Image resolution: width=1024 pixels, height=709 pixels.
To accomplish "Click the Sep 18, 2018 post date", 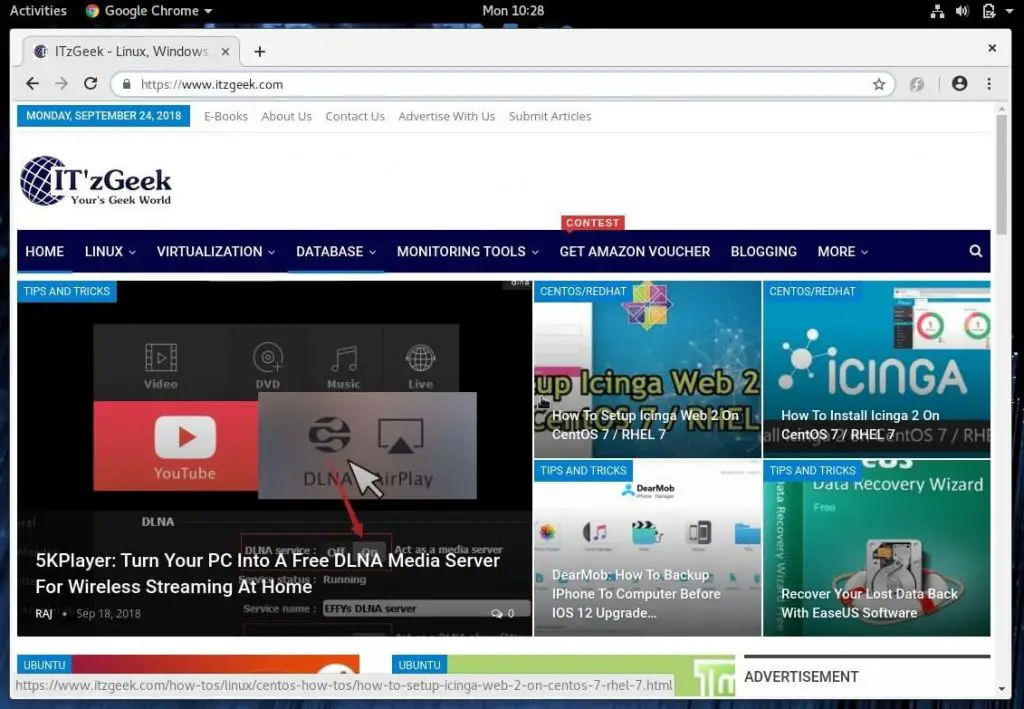I will [108, 613].
